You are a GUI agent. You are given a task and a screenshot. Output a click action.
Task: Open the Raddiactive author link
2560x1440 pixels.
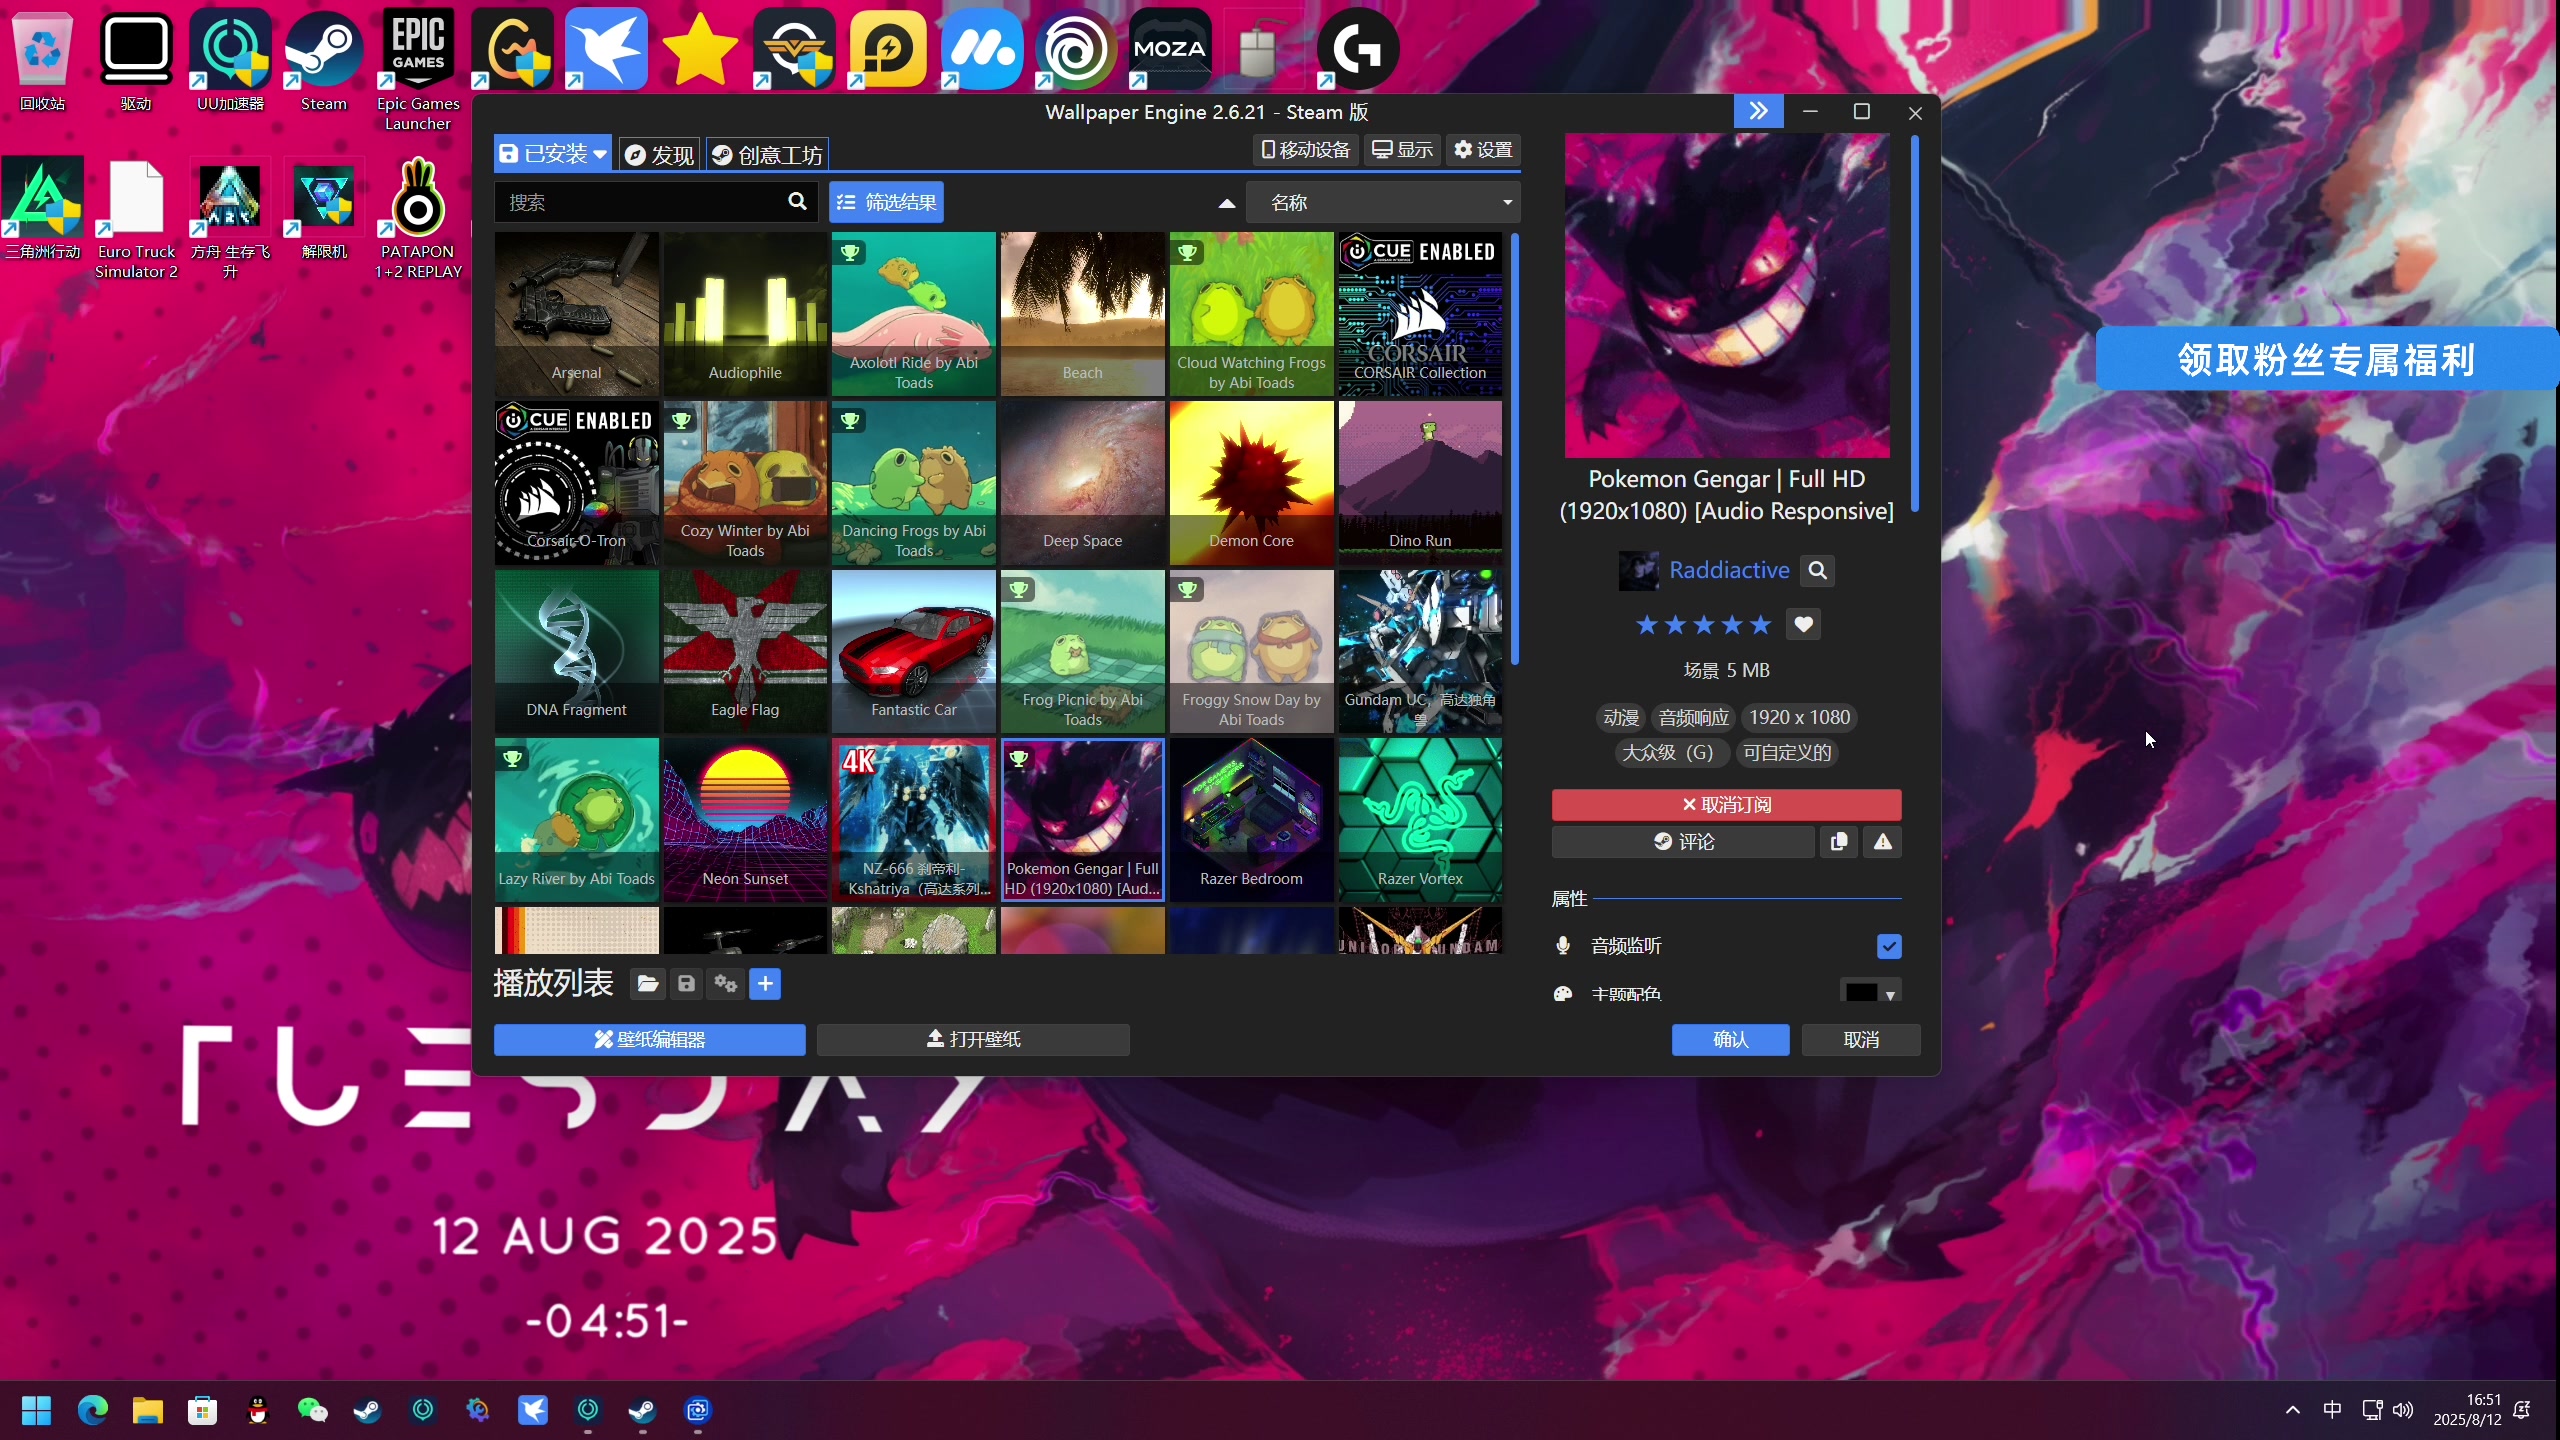[x=1729, y=570]
